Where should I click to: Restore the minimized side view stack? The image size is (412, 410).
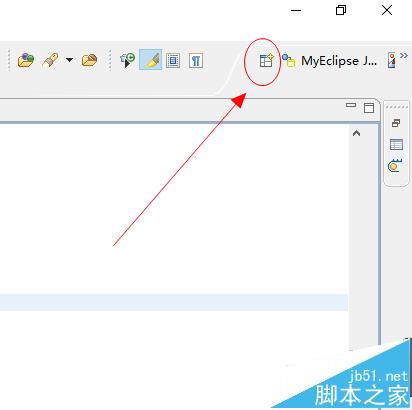(396, 123)
